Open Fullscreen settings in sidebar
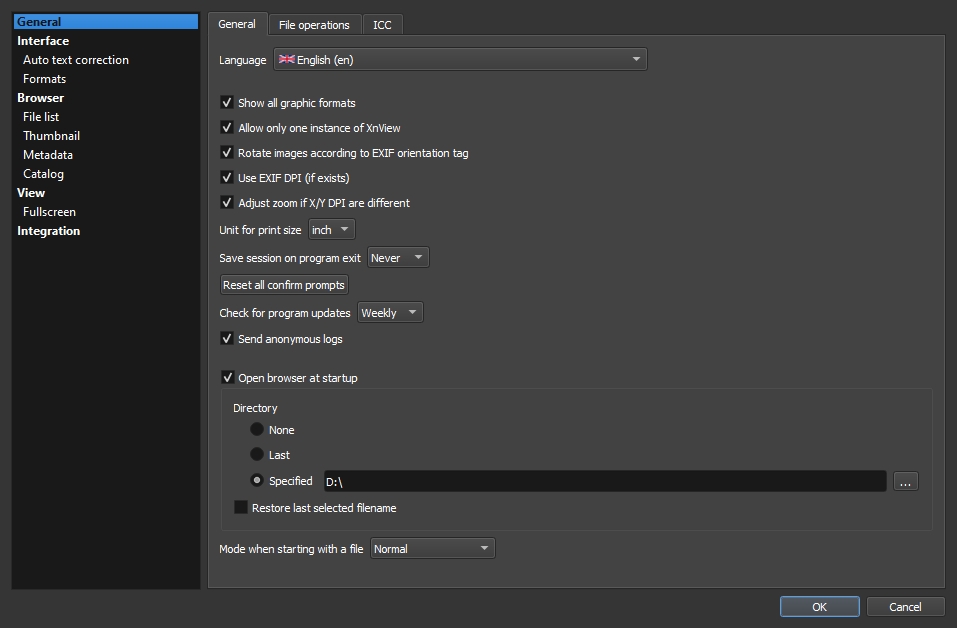The image size is (957, 628). tap(49, 212)
